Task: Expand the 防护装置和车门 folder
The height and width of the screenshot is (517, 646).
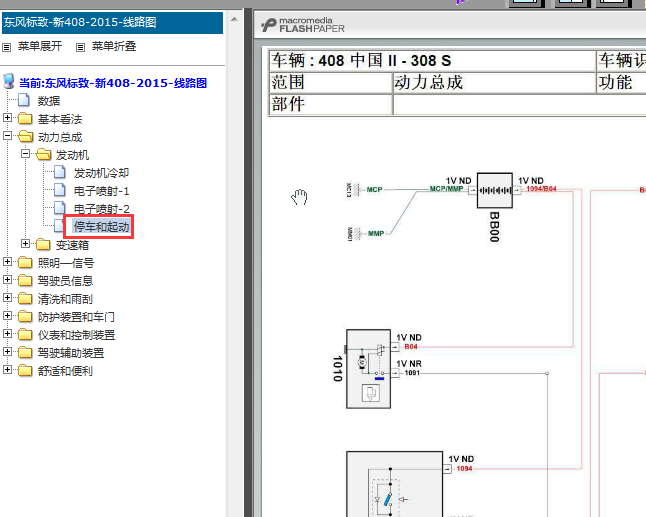Action: [x=7, y=316]
